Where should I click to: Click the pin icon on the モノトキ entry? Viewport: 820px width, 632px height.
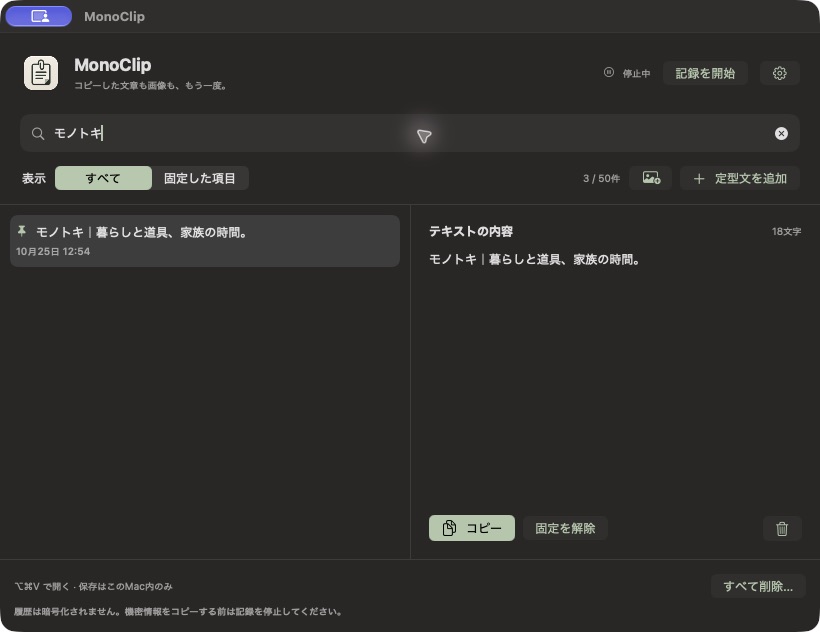point(22,231)
